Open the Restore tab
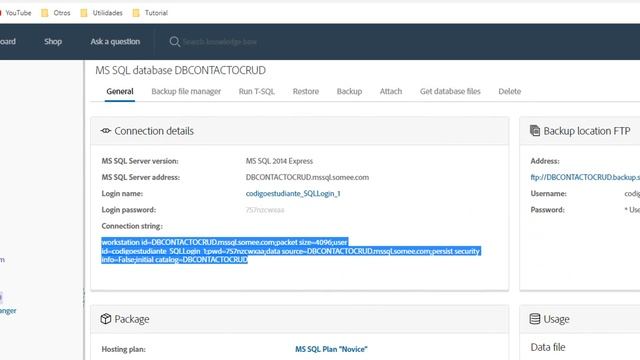The height and width of the screenshot is (360, 640). click(x=306, y=91)
